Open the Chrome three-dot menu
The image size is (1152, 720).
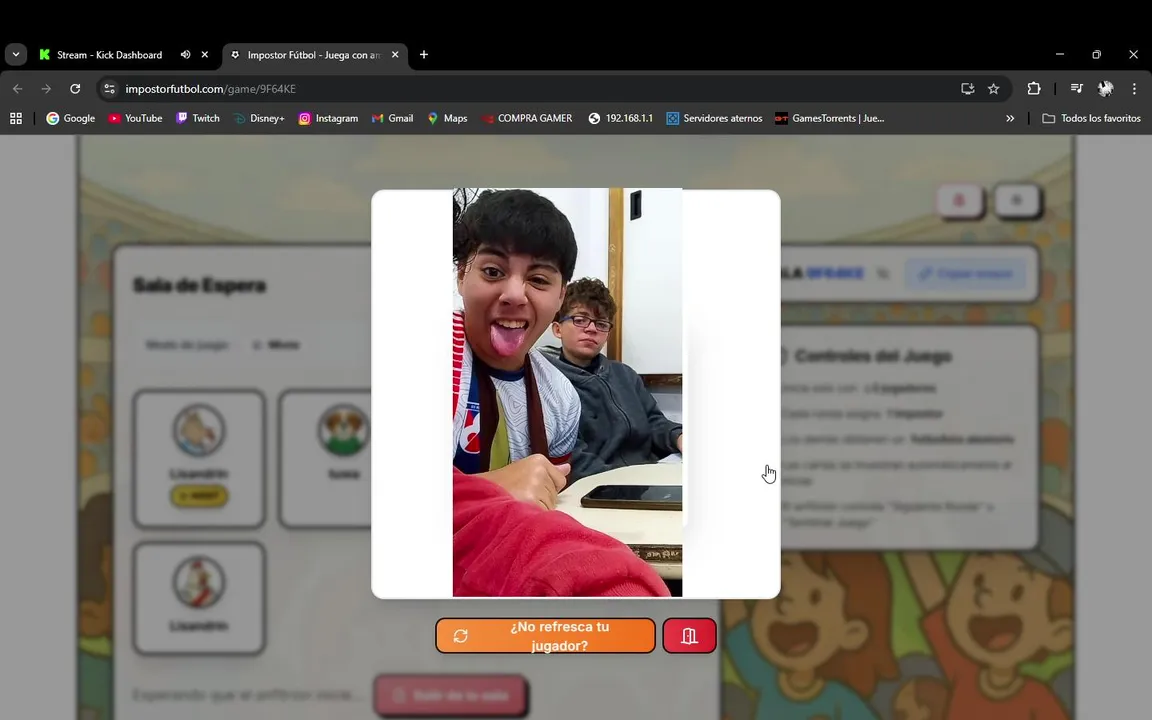pyautogui.click(x=1134, y=89)
